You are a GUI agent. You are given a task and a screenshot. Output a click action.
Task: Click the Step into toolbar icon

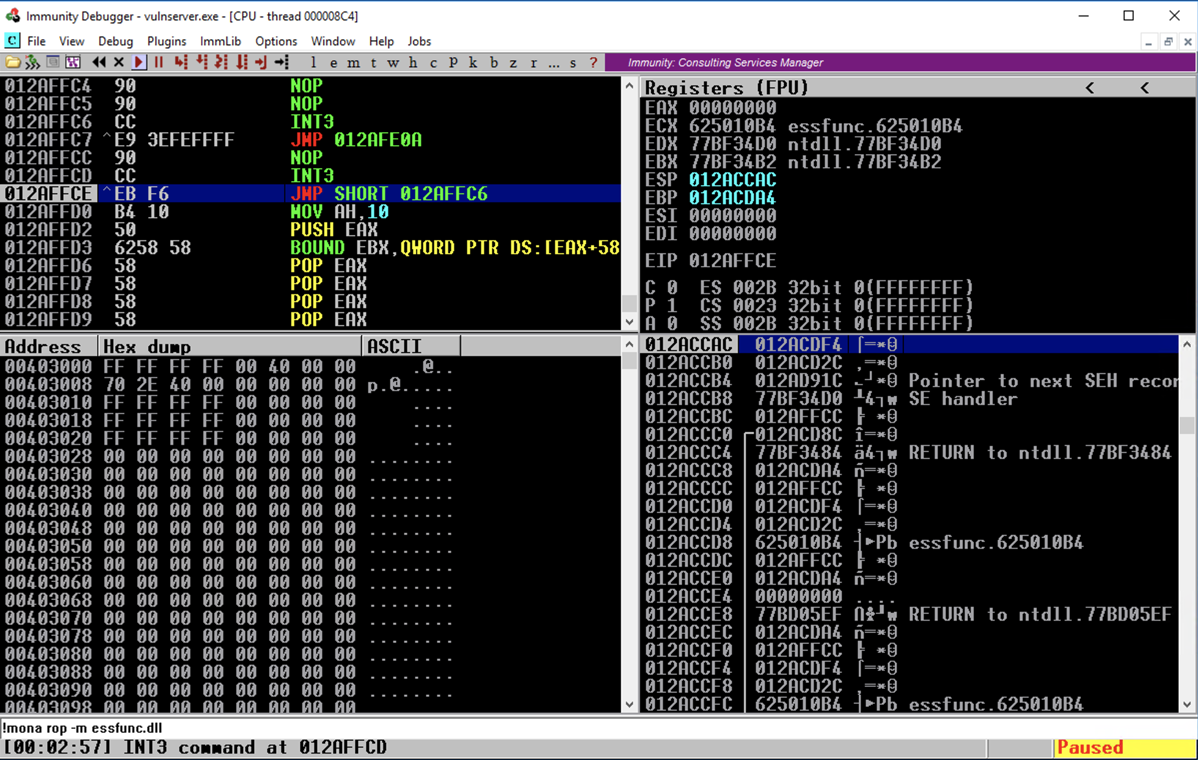[x=181, y=63]
